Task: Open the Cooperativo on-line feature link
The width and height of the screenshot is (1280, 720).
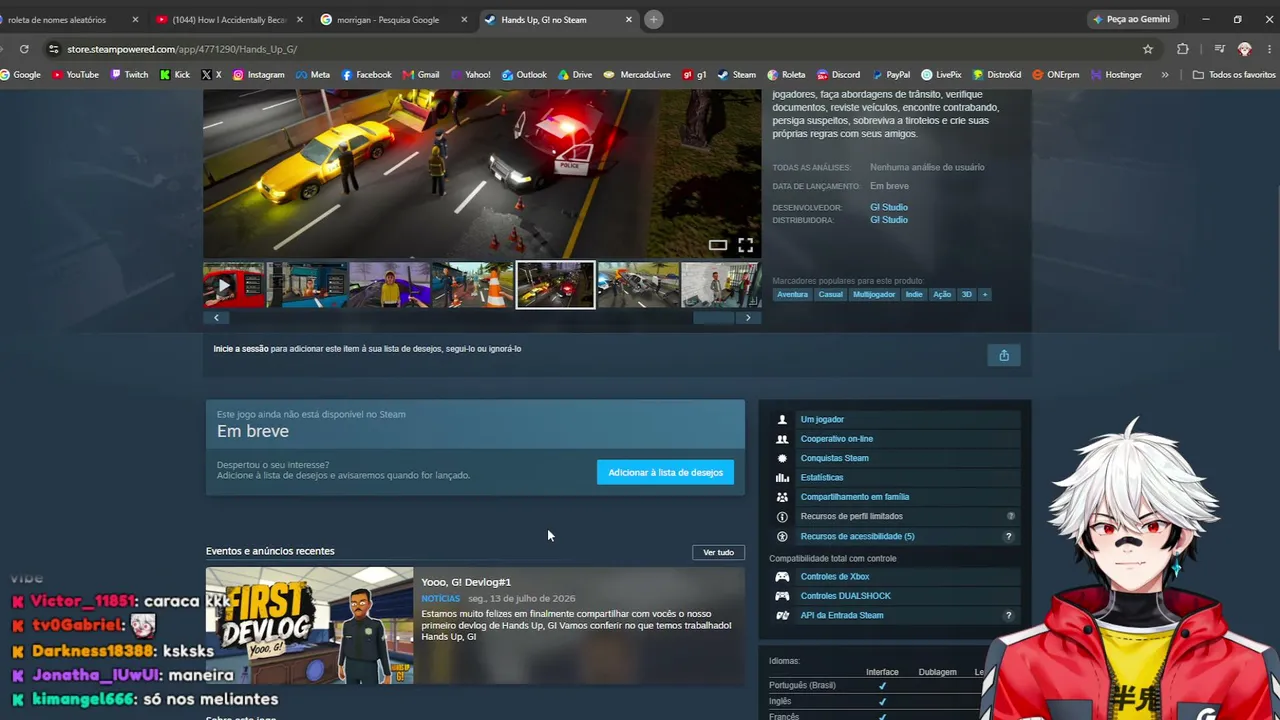Action: tap(837, 439)
